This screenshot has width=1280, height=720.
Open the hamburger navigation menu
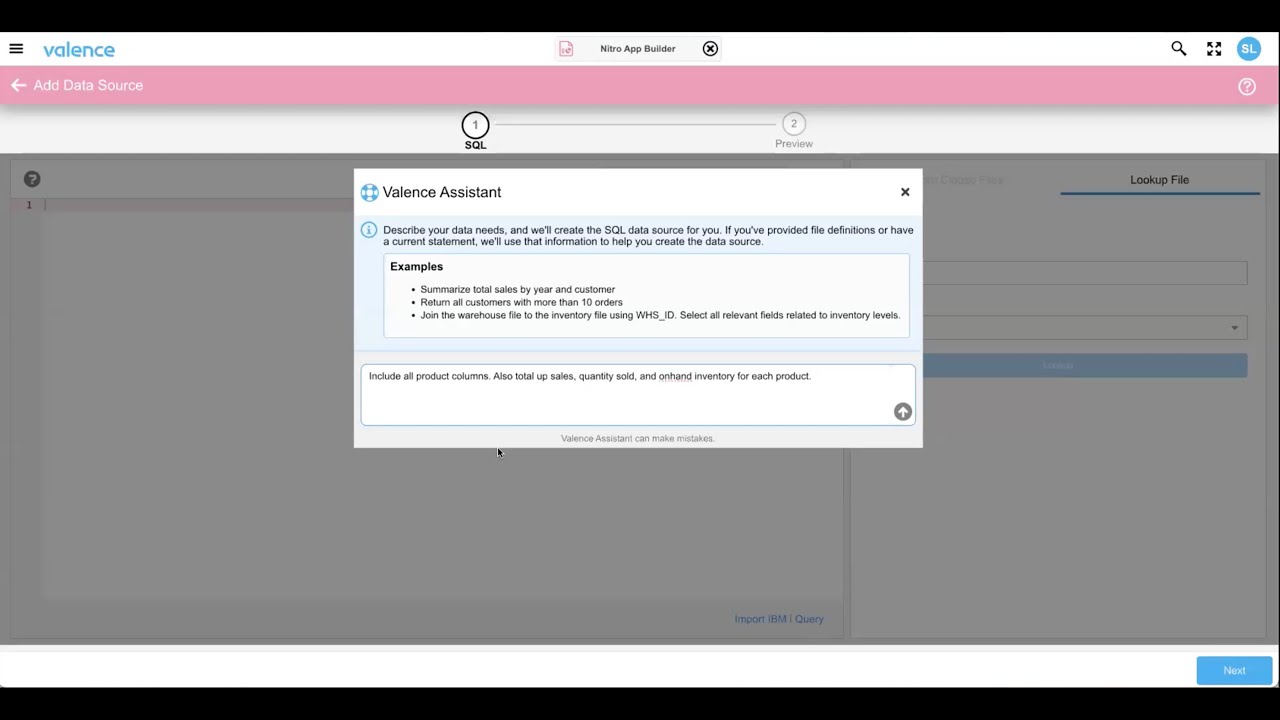click(16, 49)
